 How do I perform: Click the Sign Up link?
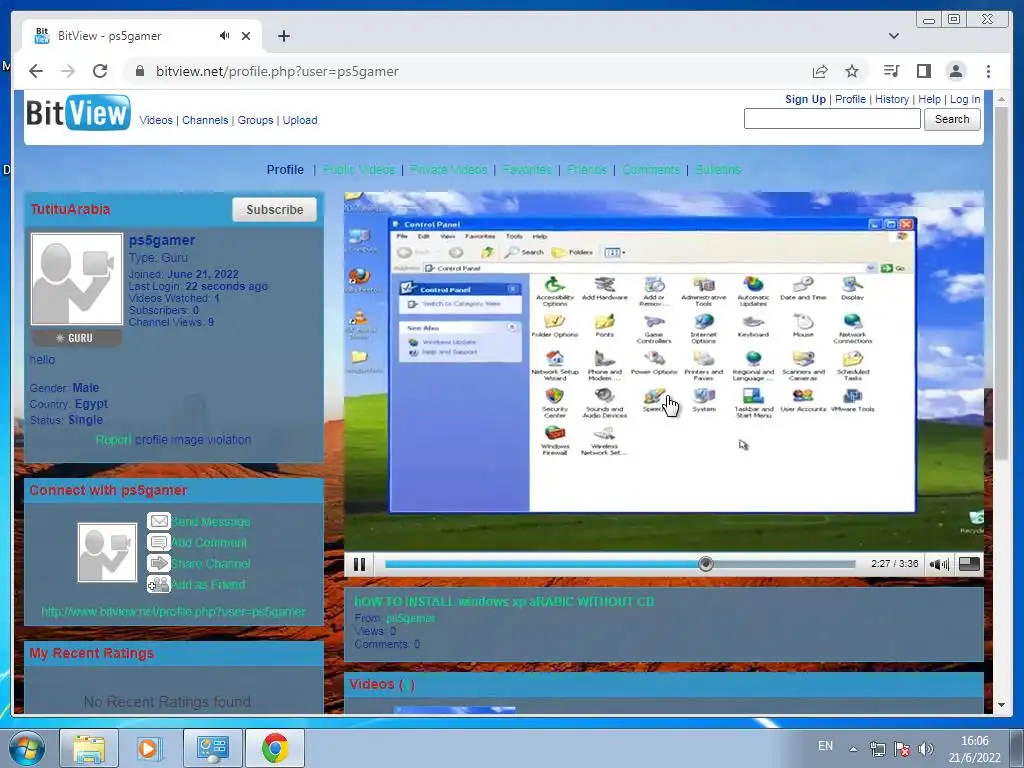coord(805,99)
